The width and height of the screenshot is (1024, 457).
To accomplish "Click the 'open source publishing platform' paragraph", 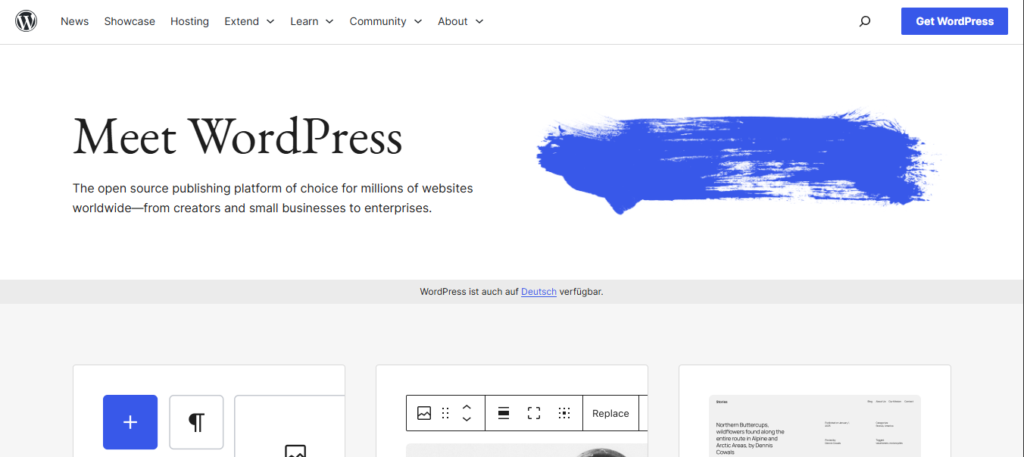I will pos(273,198).
